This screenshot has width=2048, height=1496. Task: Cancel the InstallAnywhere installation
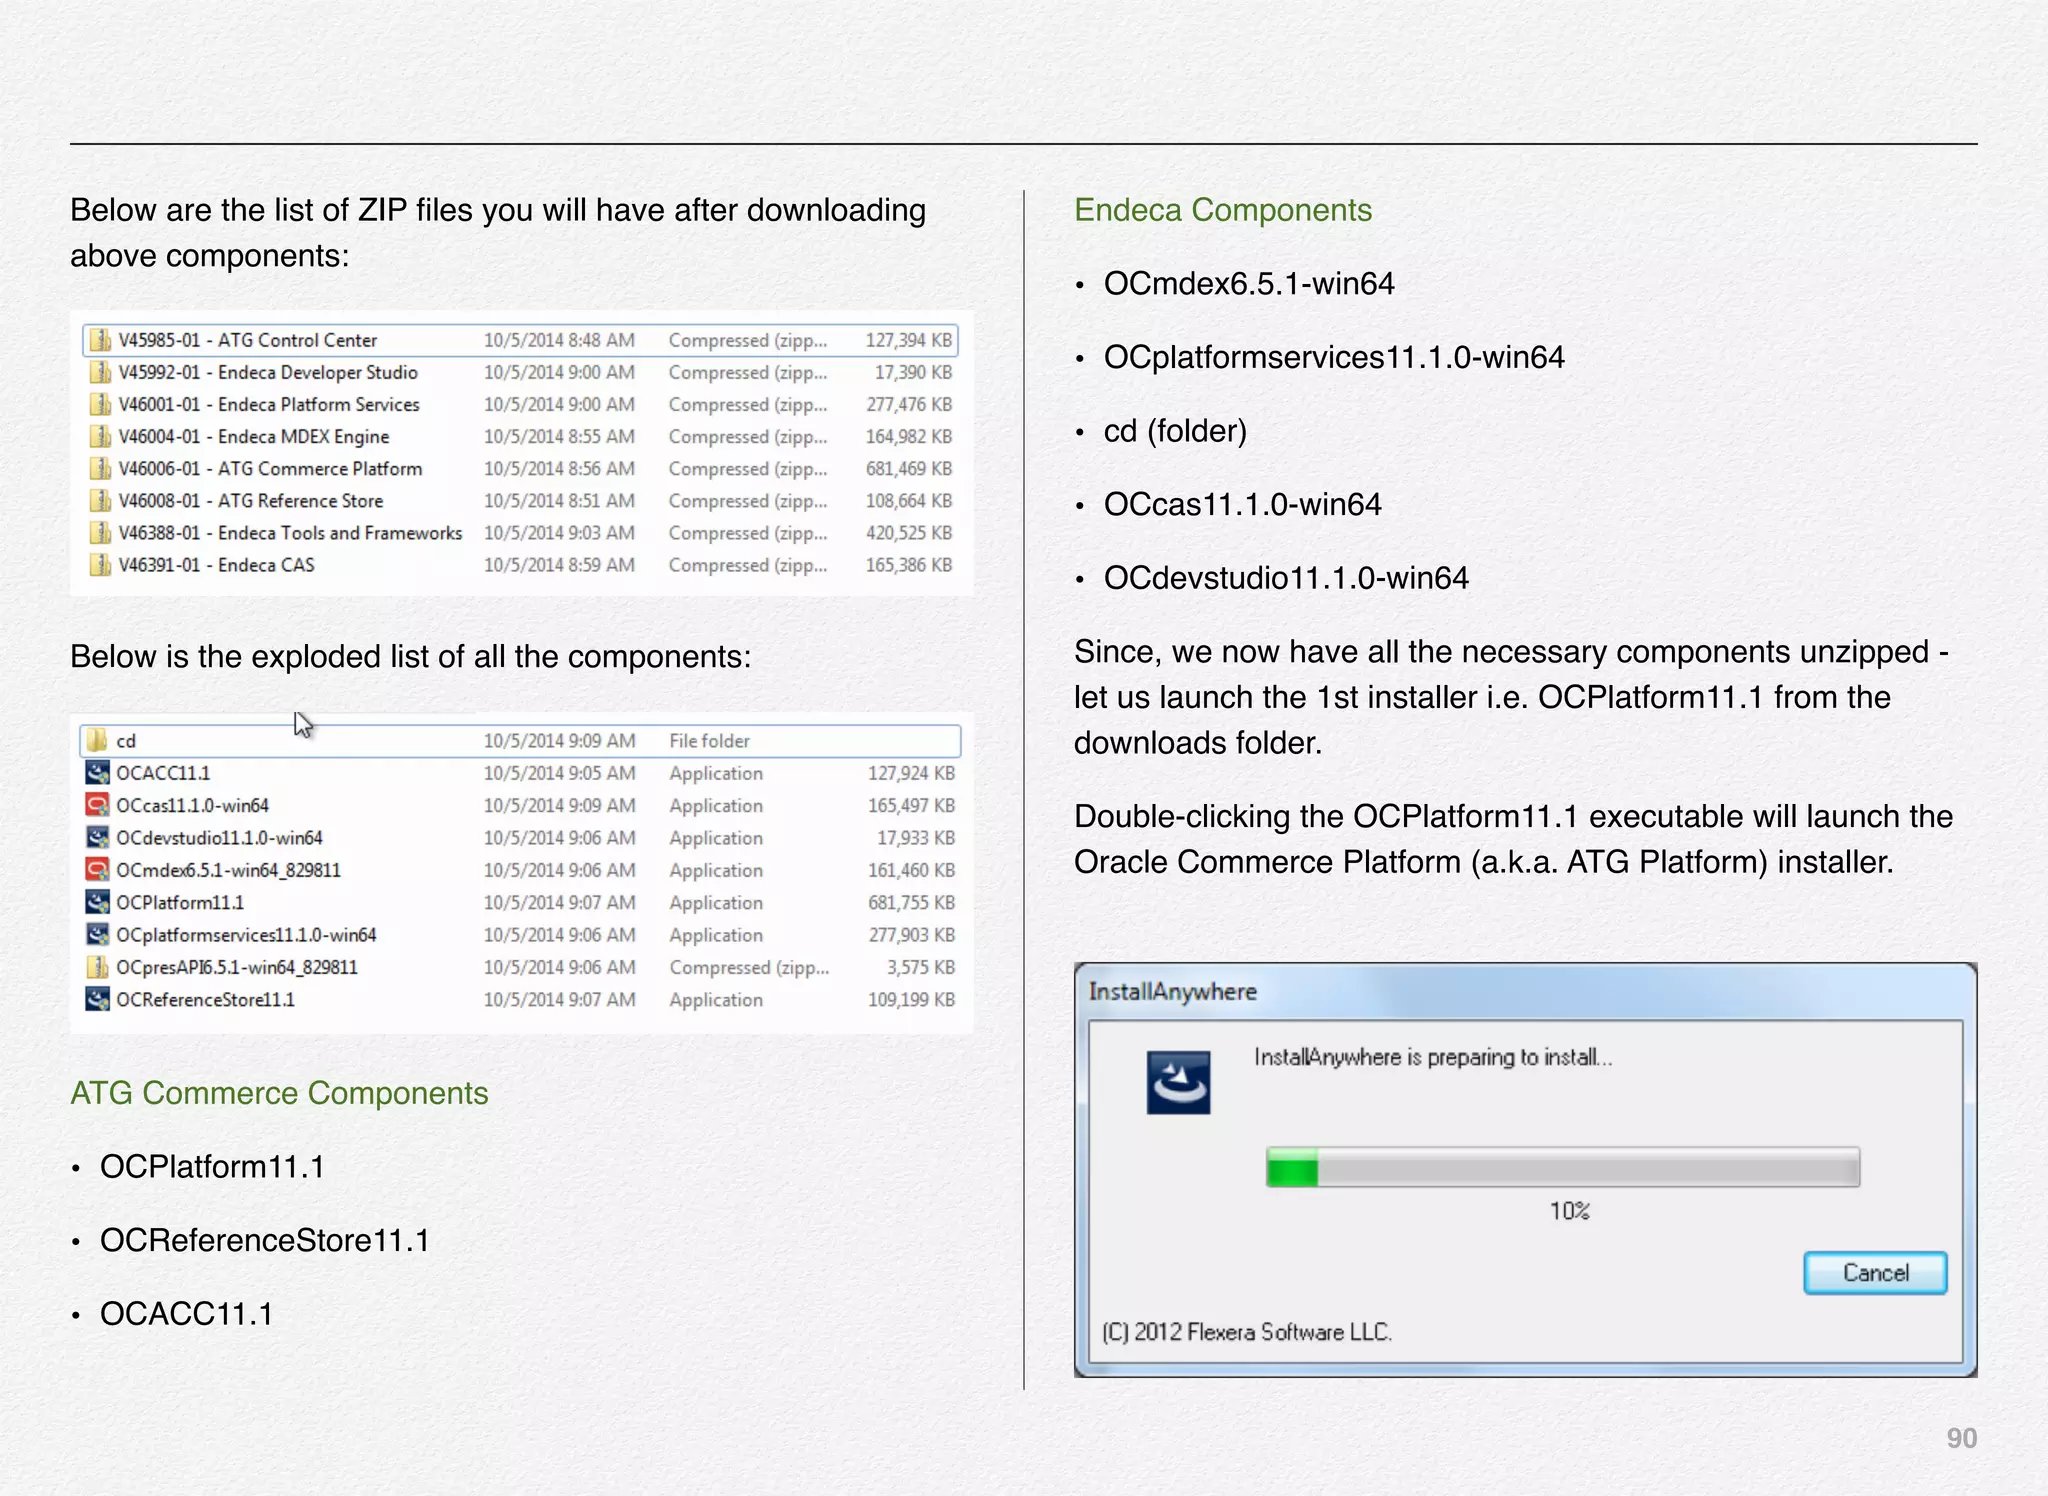coord(1875,1273)
